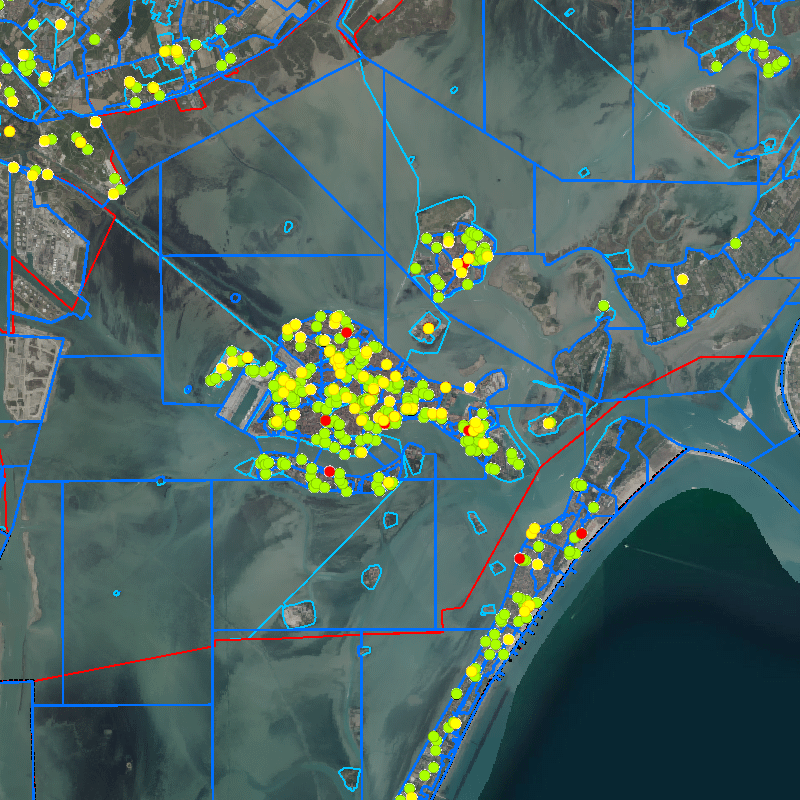Click the red marker at the main city's northern edge
Image resolution: width=800 pixels, height=800 pixels.
pyautogui.click(x=346, y=331)
